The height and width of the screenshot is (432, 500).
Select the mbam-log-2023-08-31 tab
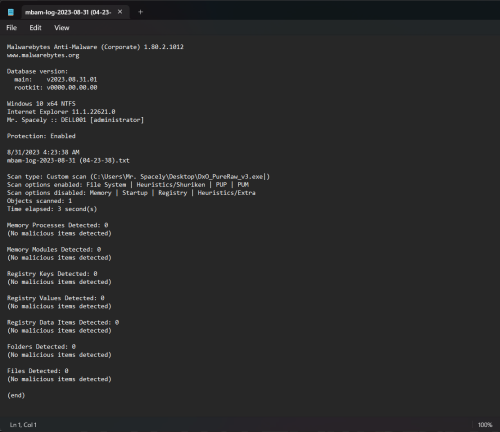coord(68,12)
